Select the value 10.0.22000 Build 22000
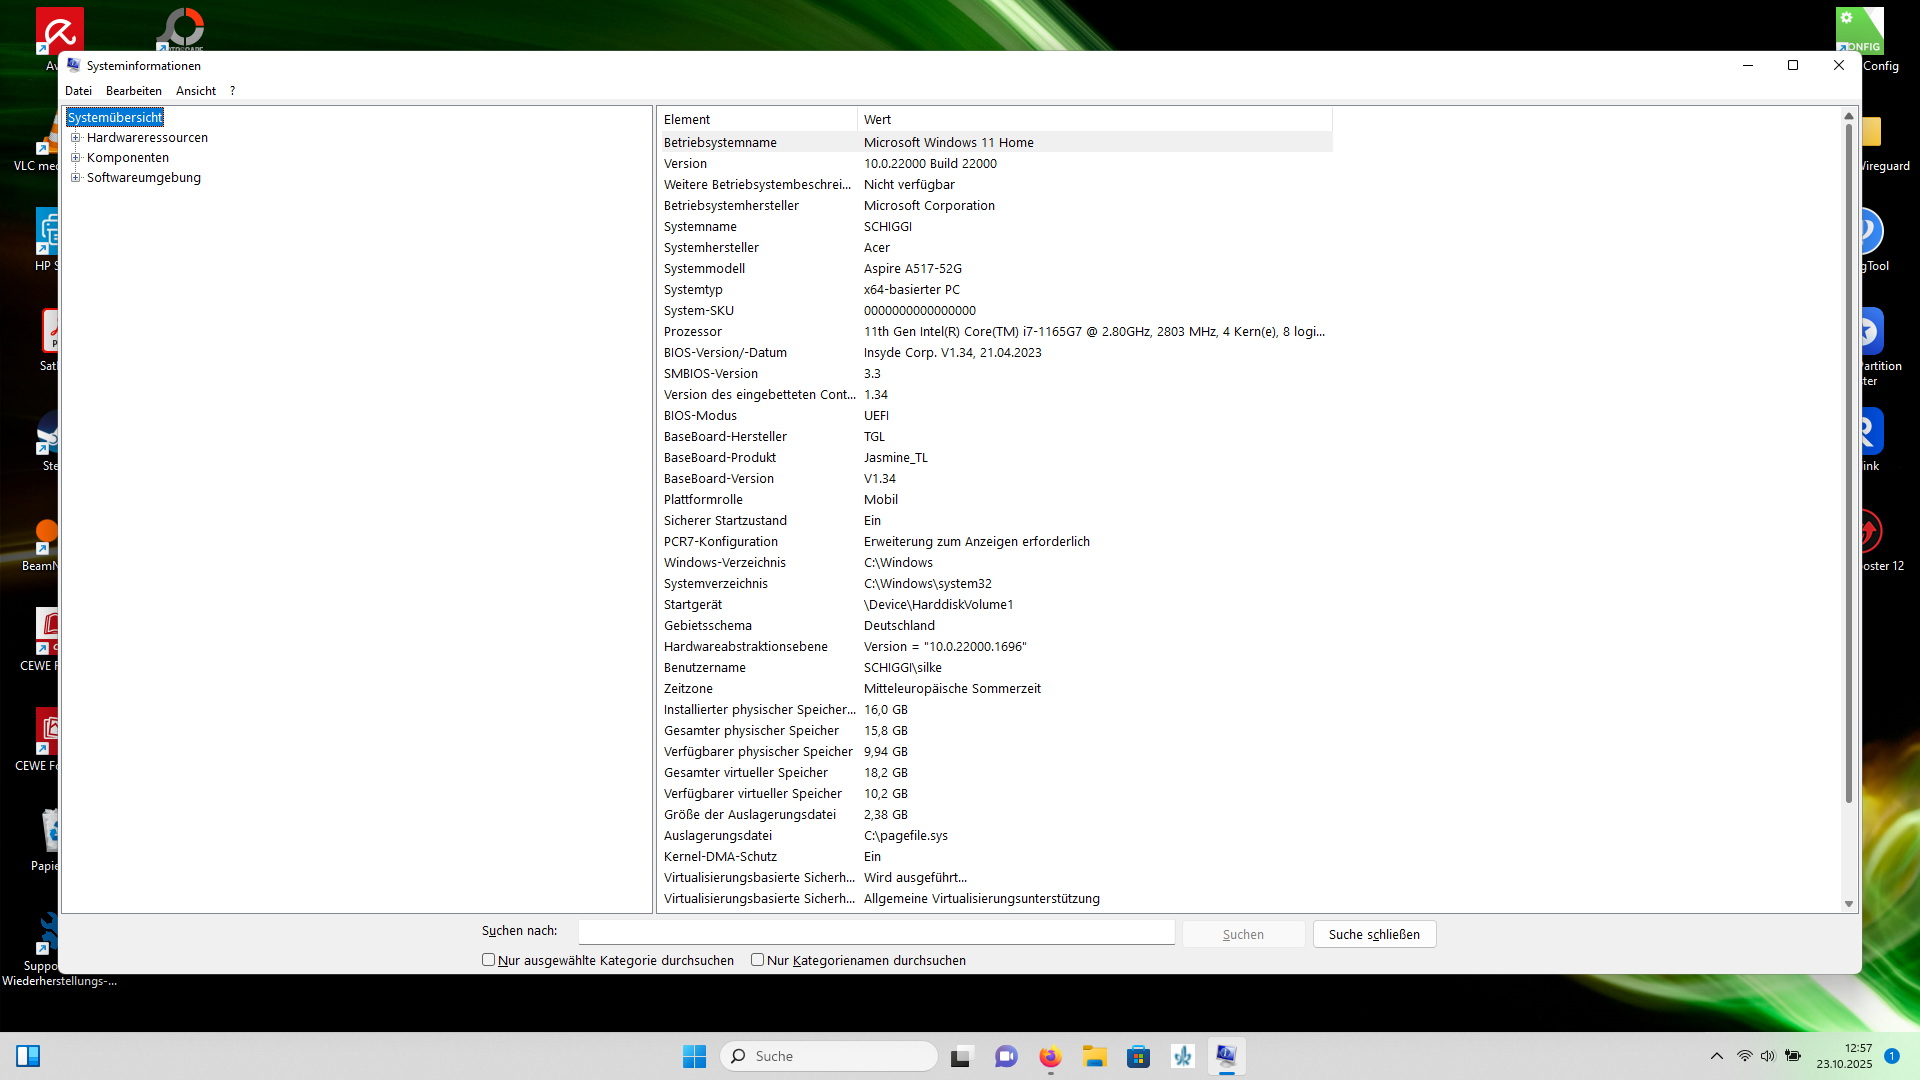 coord(930,164)
